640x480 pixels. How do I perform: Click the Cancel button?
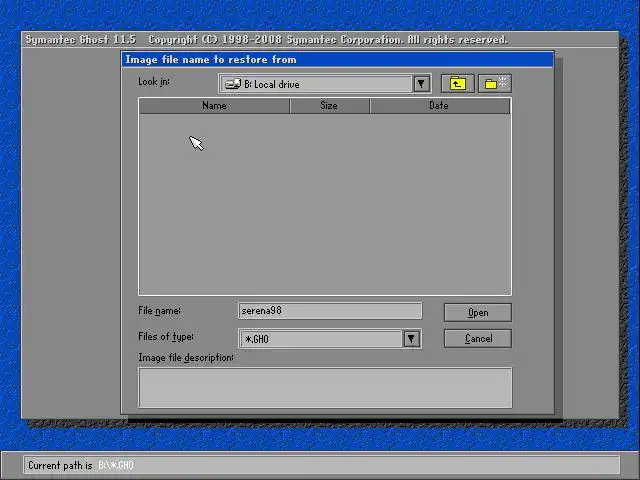point(478,338)
